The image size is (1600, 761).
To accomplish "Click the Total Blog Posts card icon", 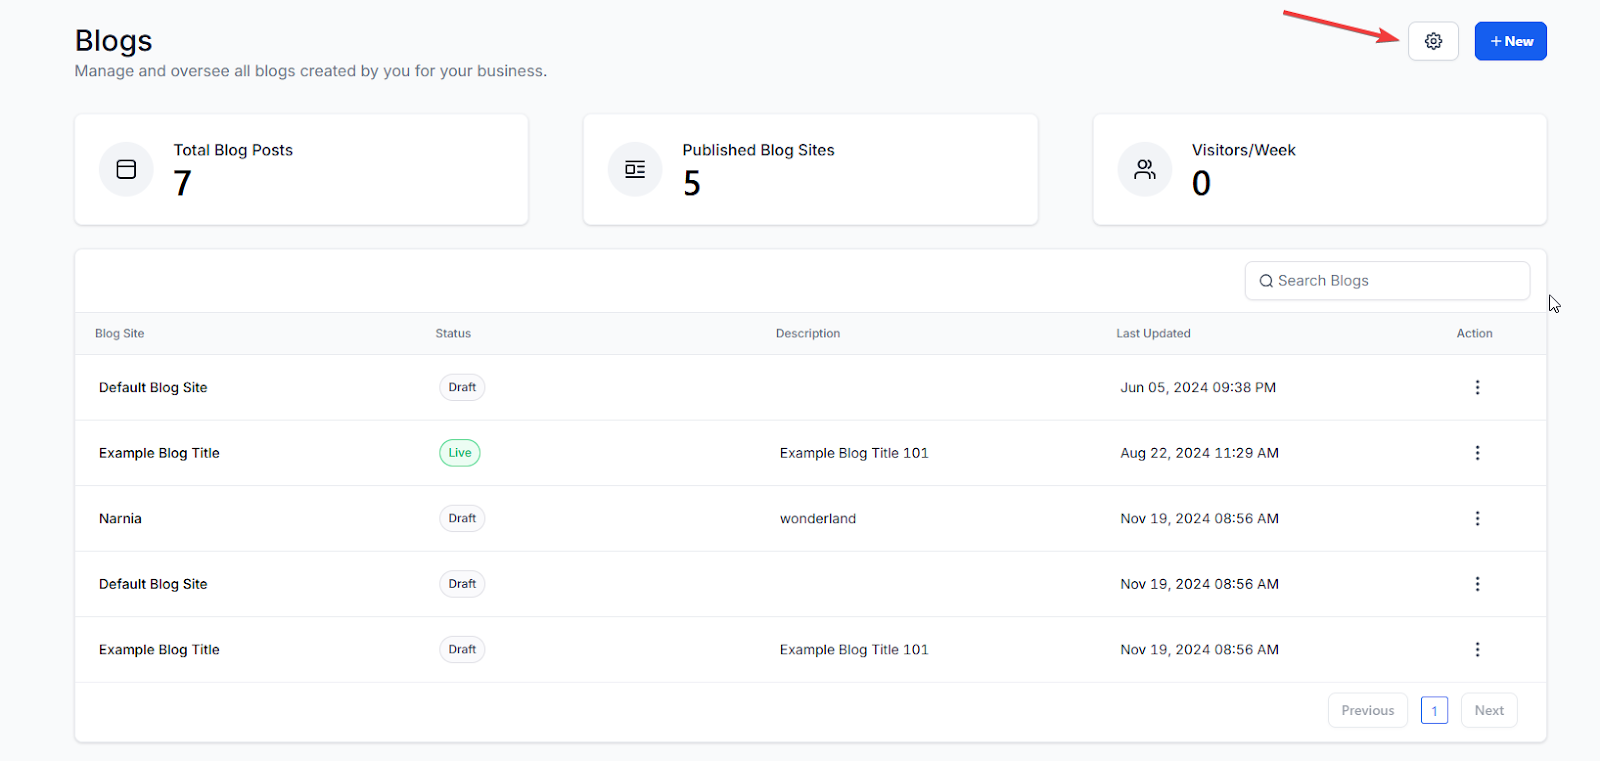I will point(126,169).
